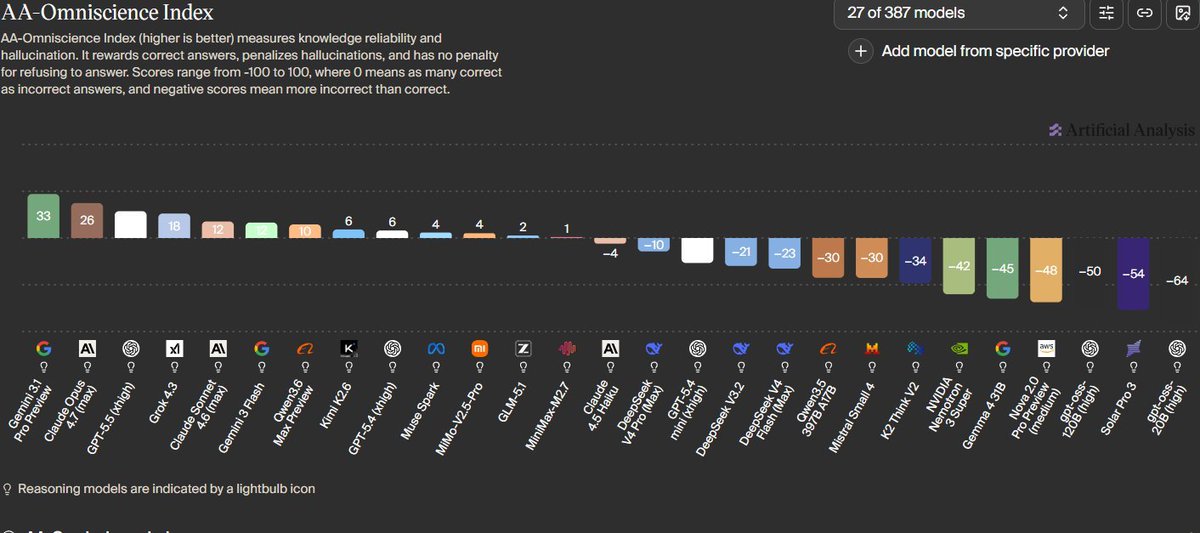This screenshot has width=1200, height=533.
Task: Click the Xiaomi logo above MiMo-V2.5-Pro
Action: coord(480,349)
